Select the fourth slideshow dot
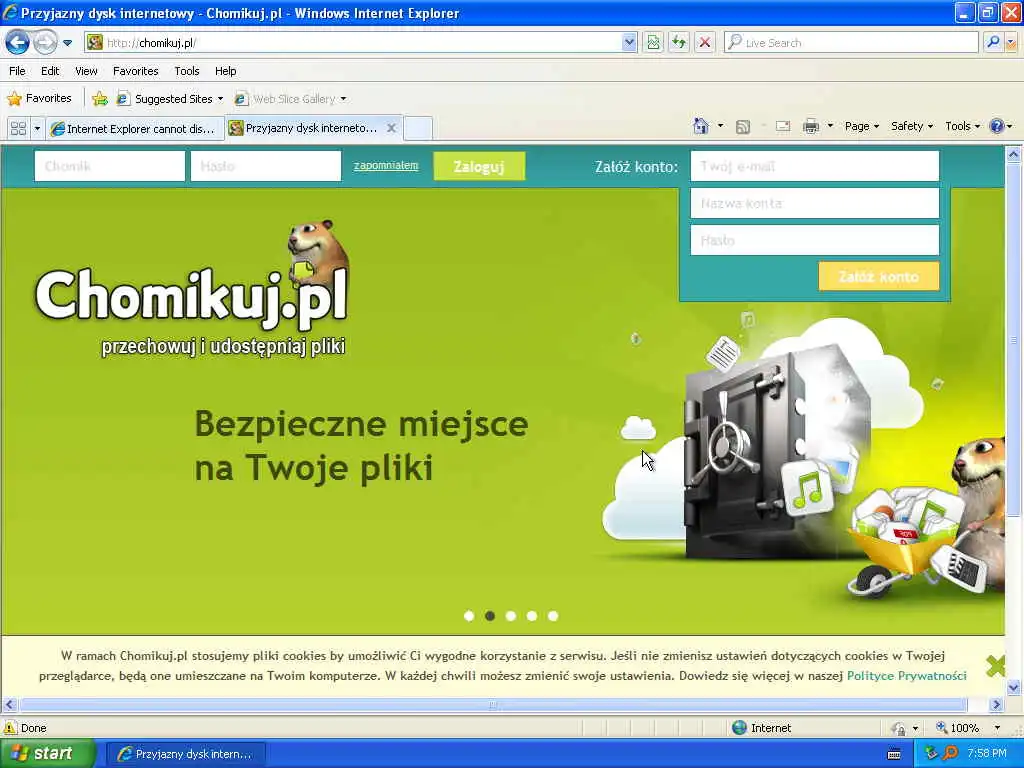The height and width of the screenshot is (768, 1024). point(532,616)
